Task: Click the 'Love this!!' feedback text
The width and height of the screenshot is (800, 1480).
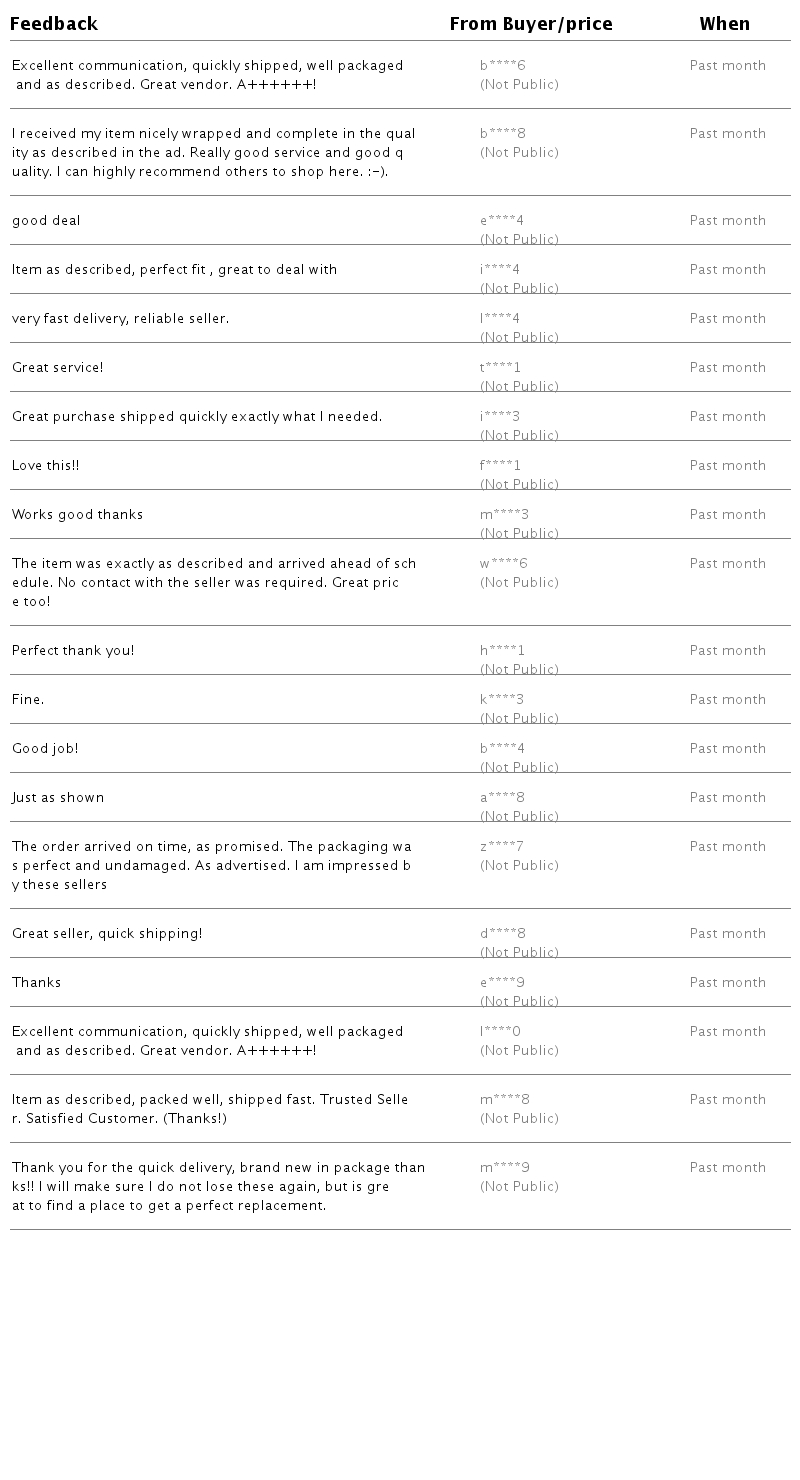Action: click(45, 466)
